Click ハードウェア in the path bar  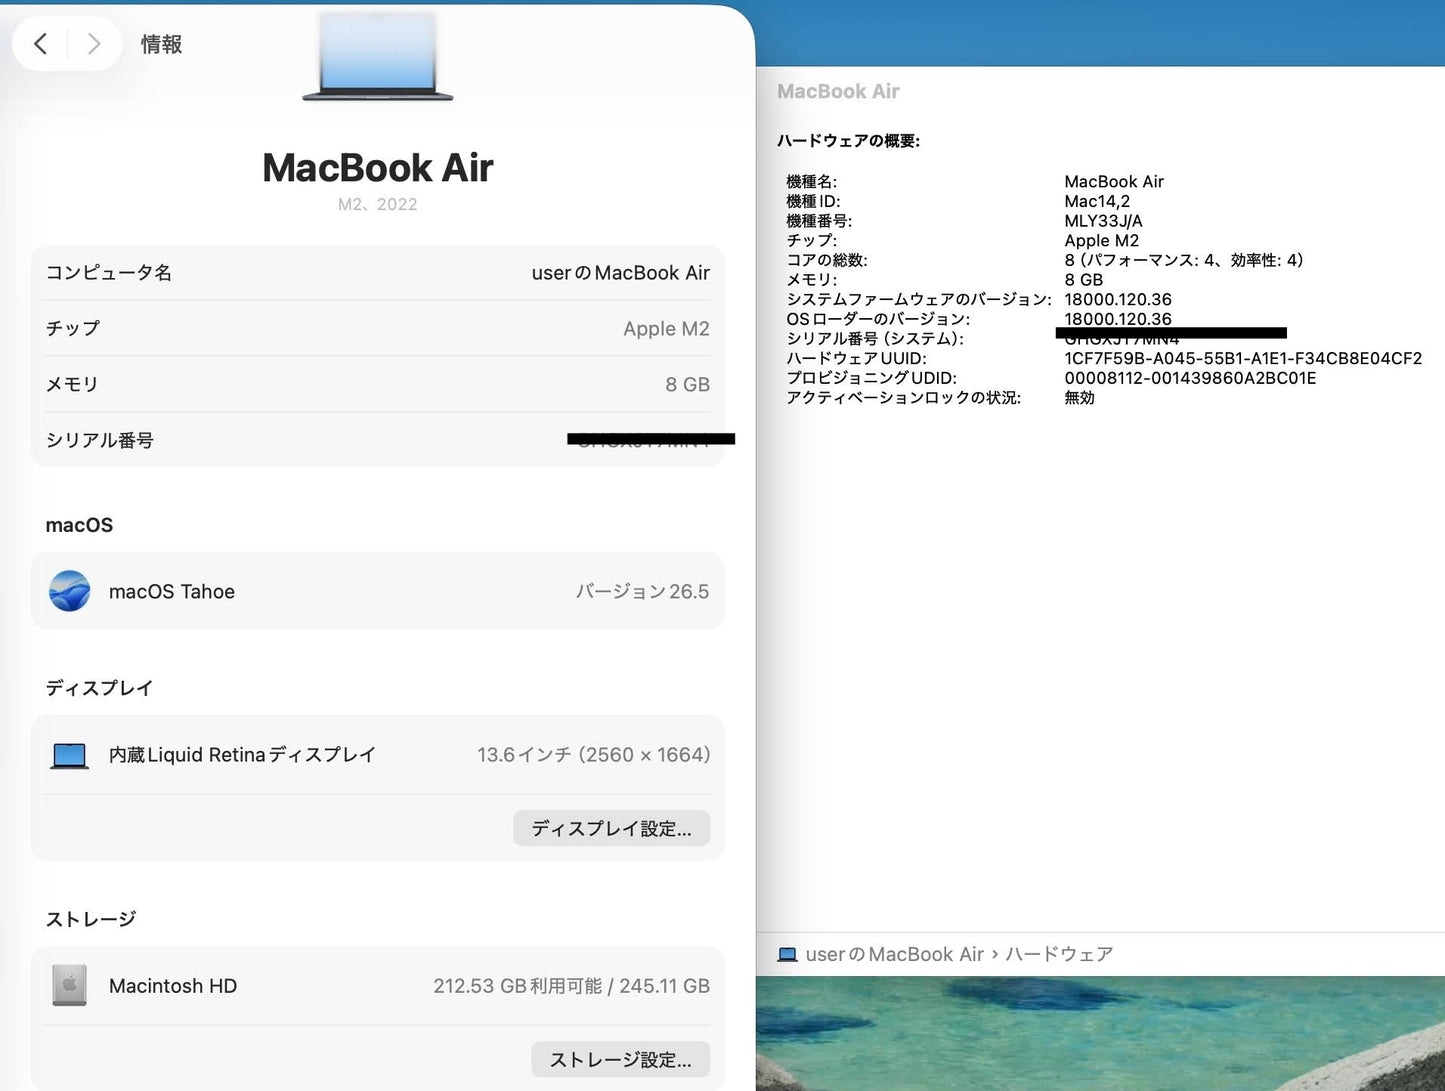tap(1059, 955)
